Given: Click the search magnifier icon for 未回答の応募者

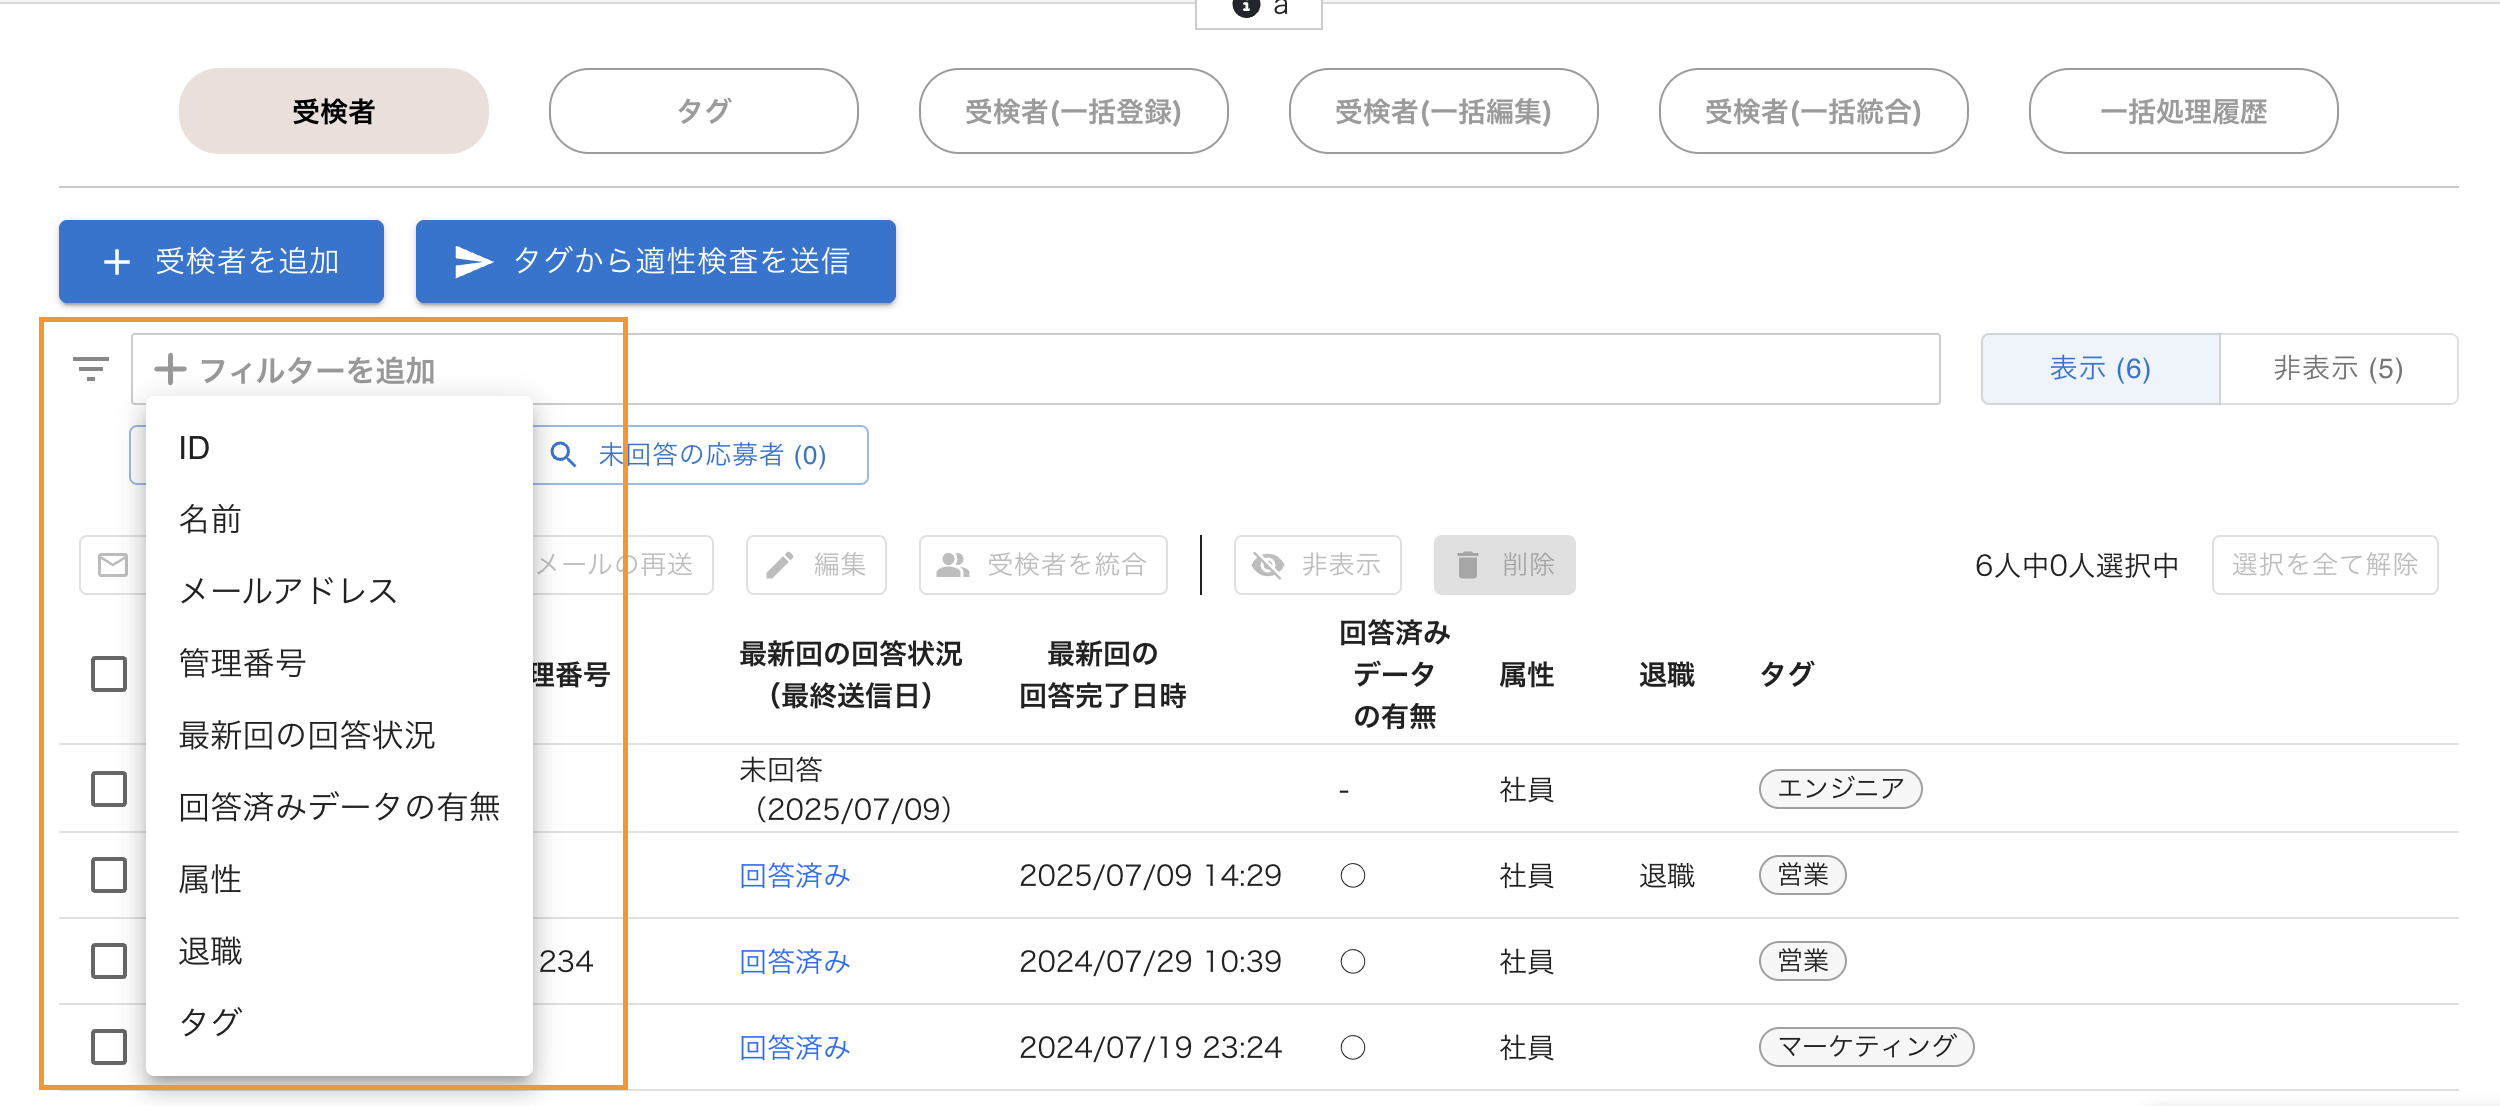Looking at the screenshot, I should [x=563, y=455].
